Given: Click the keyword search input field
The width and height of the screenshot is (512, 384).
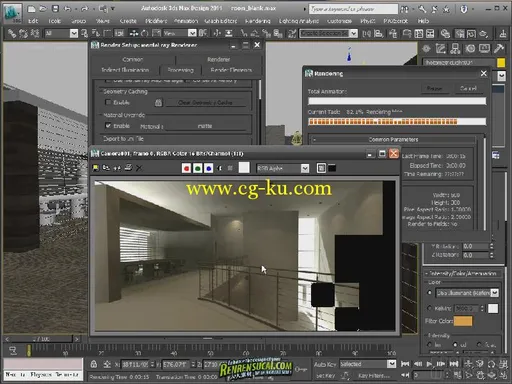Looking at the screenshot, I should (x=353, y=9).
